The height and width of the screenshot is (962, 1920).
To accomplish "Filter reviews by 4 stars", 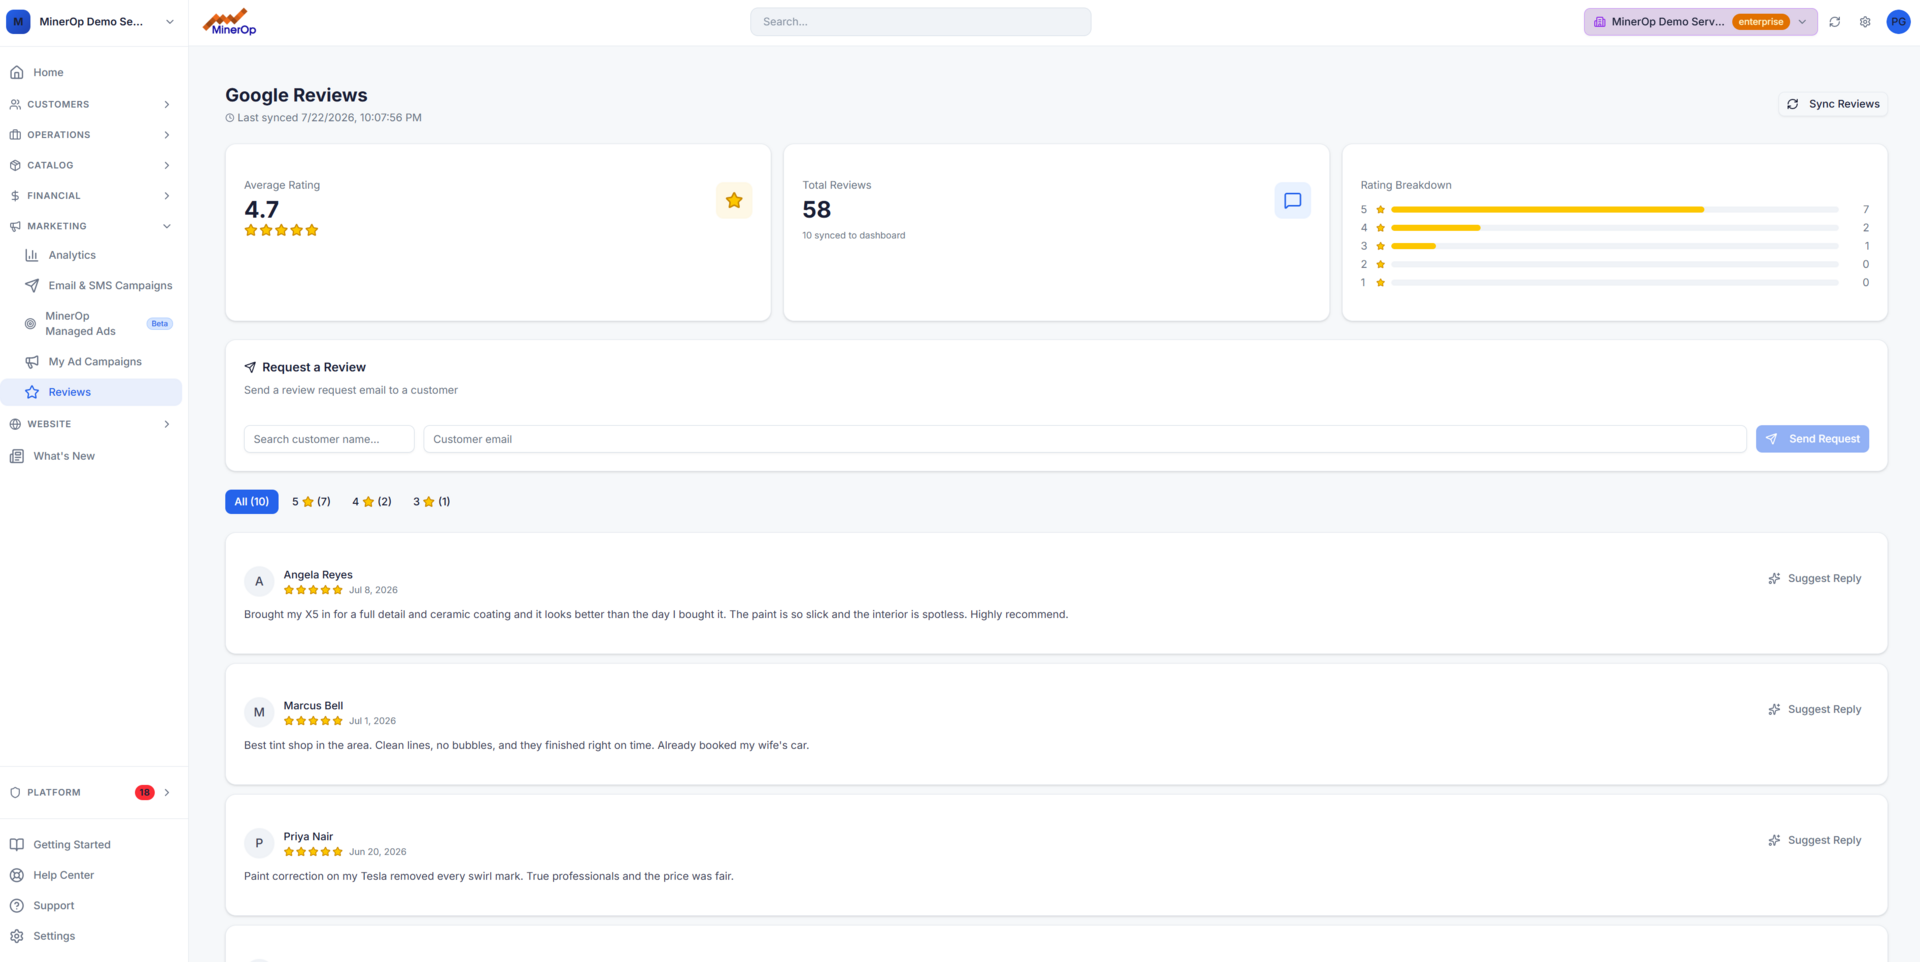I will click(x=372, y=502).
